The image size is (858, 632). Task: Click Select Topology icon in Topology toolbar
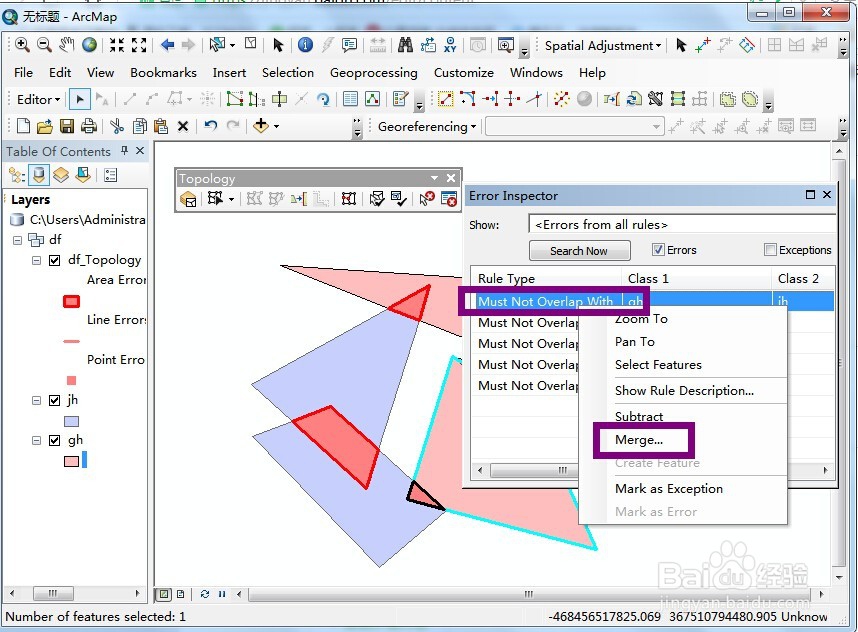coord(188,198)
